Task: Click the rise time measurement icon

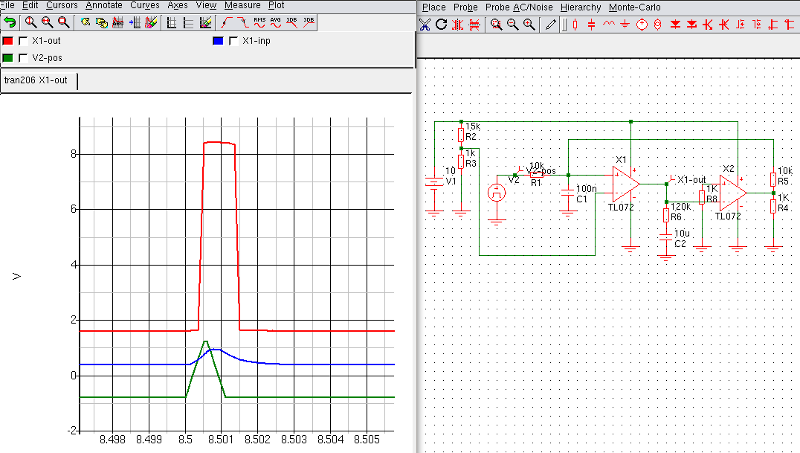Action: [x=228, y=21]
